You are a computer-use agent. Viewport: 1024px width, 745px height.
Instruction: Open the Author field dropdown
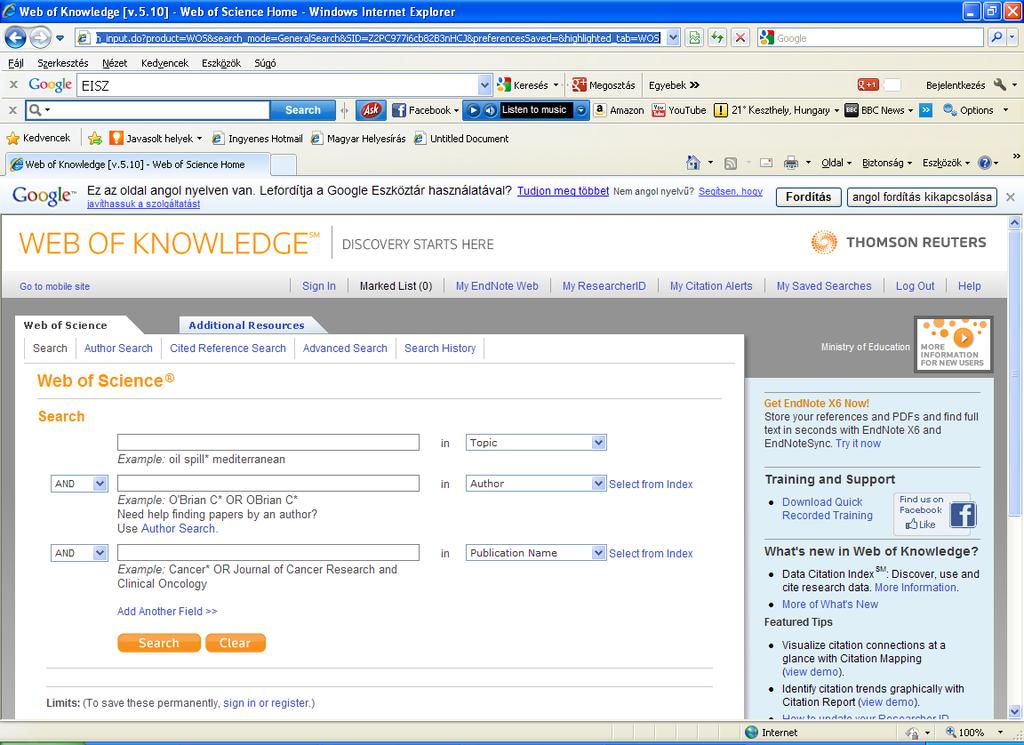599,484
